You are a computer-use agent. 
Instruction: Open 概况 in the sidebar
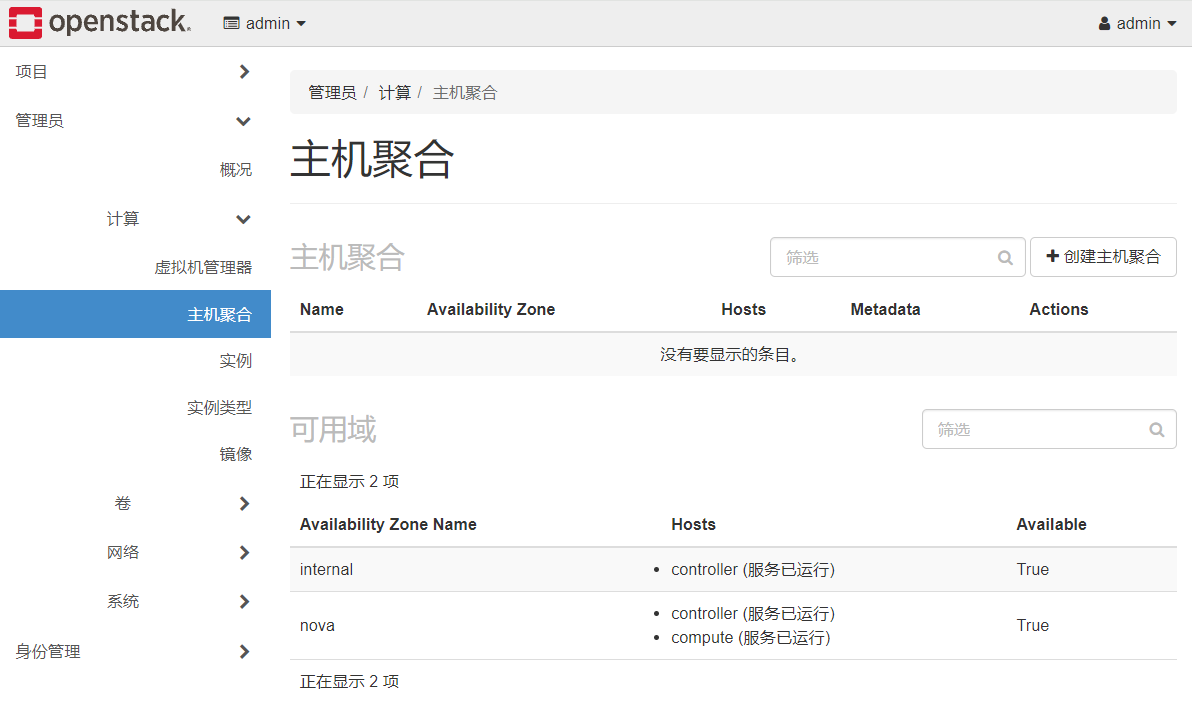click(x=236, y=170)
